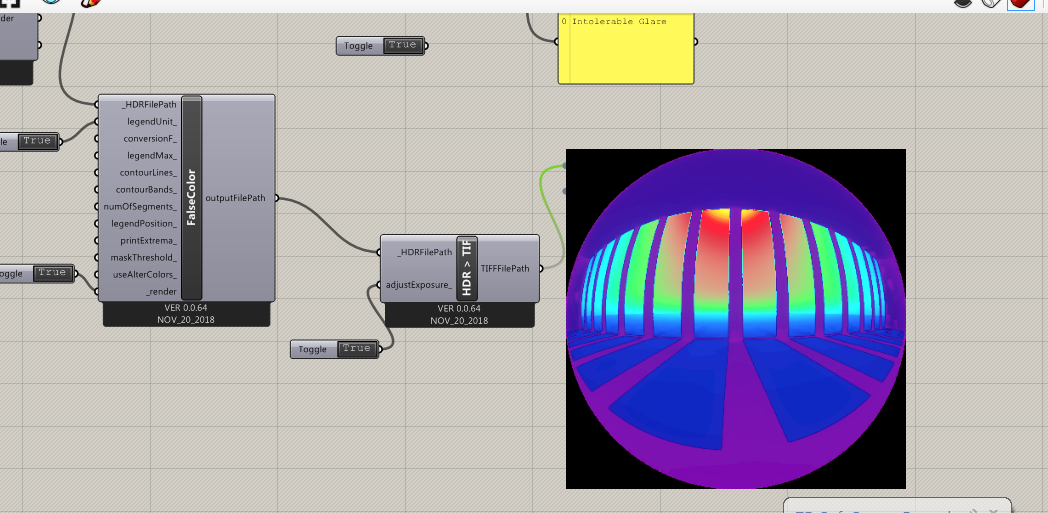The width and height of the screenshot is (1048, 513).
Task: Select the printExtrema_ input
Action: pos(148,240)
